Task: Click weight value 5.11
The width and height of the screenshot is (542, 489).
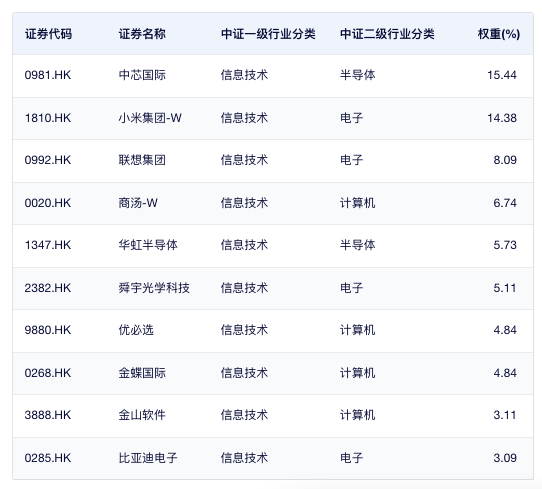Action: point(505,288)
